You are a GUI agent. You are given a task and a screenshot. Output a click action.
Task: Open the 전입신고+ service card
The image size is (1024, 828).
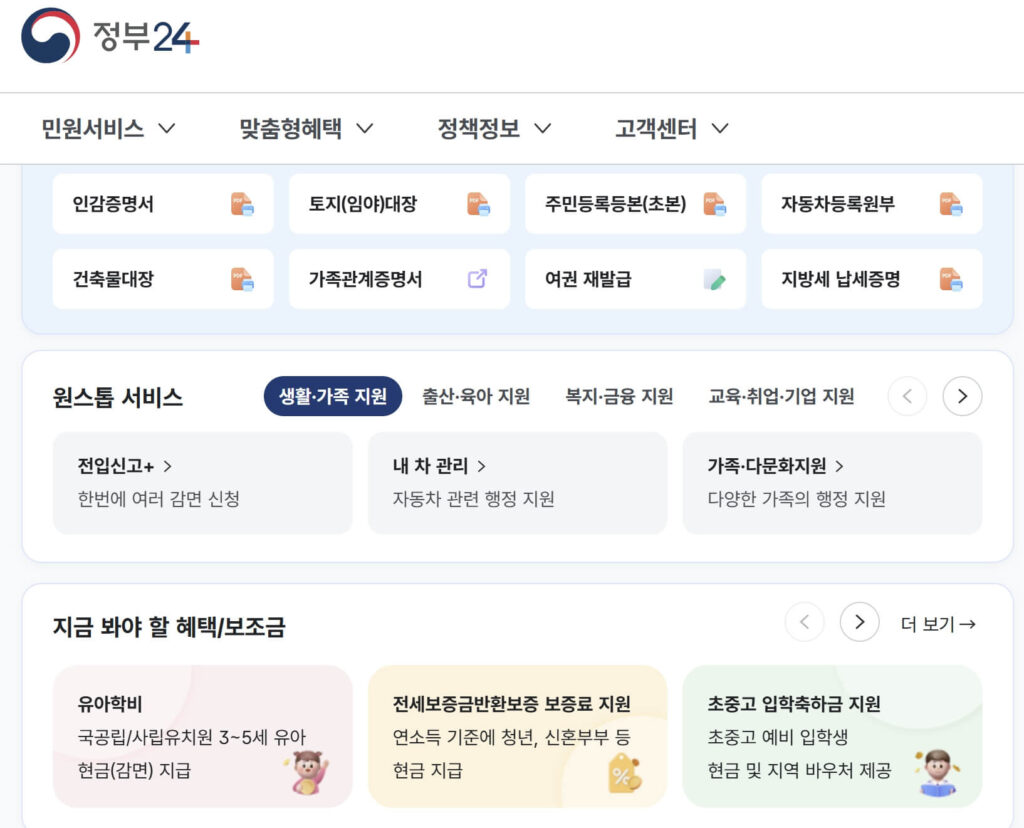click(202, 483)
